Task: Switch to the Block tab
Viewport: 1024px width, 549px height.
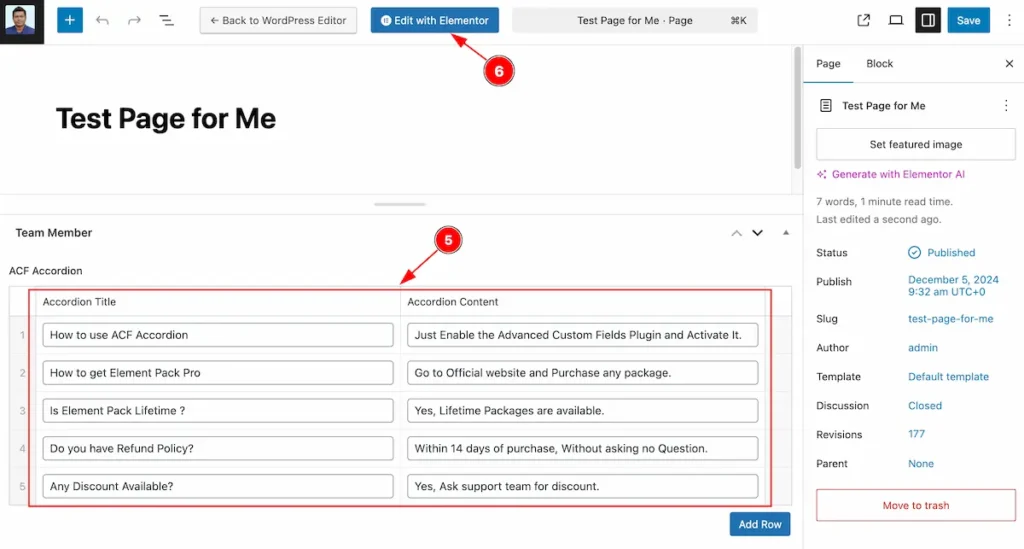Action: pyautogui.click(x=879, y=63)
